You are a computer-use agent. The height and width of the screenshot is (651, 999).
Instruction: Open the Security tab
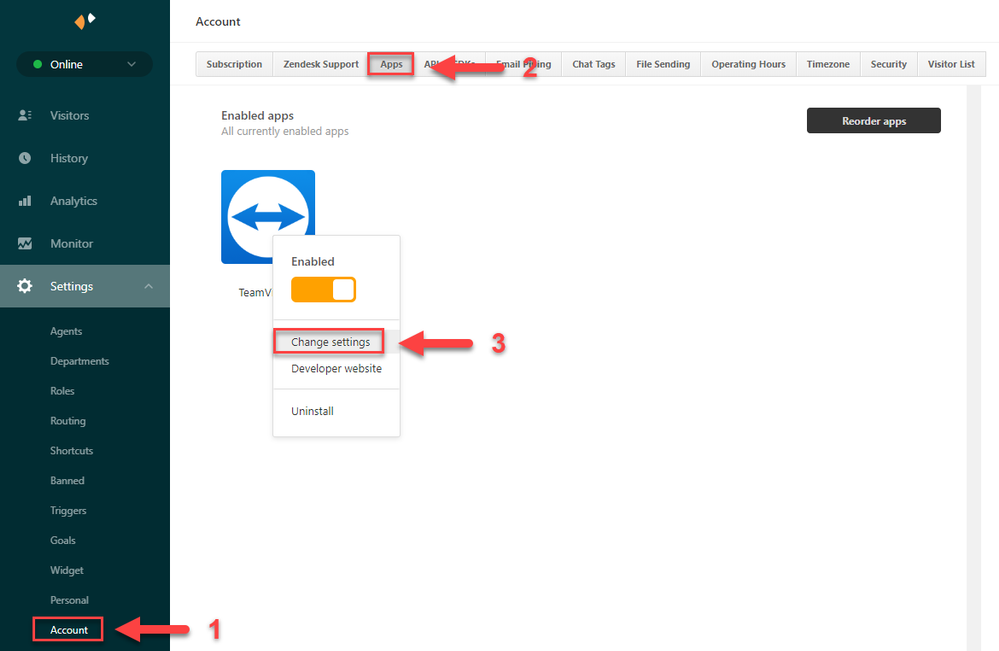[x=887, y=63]
